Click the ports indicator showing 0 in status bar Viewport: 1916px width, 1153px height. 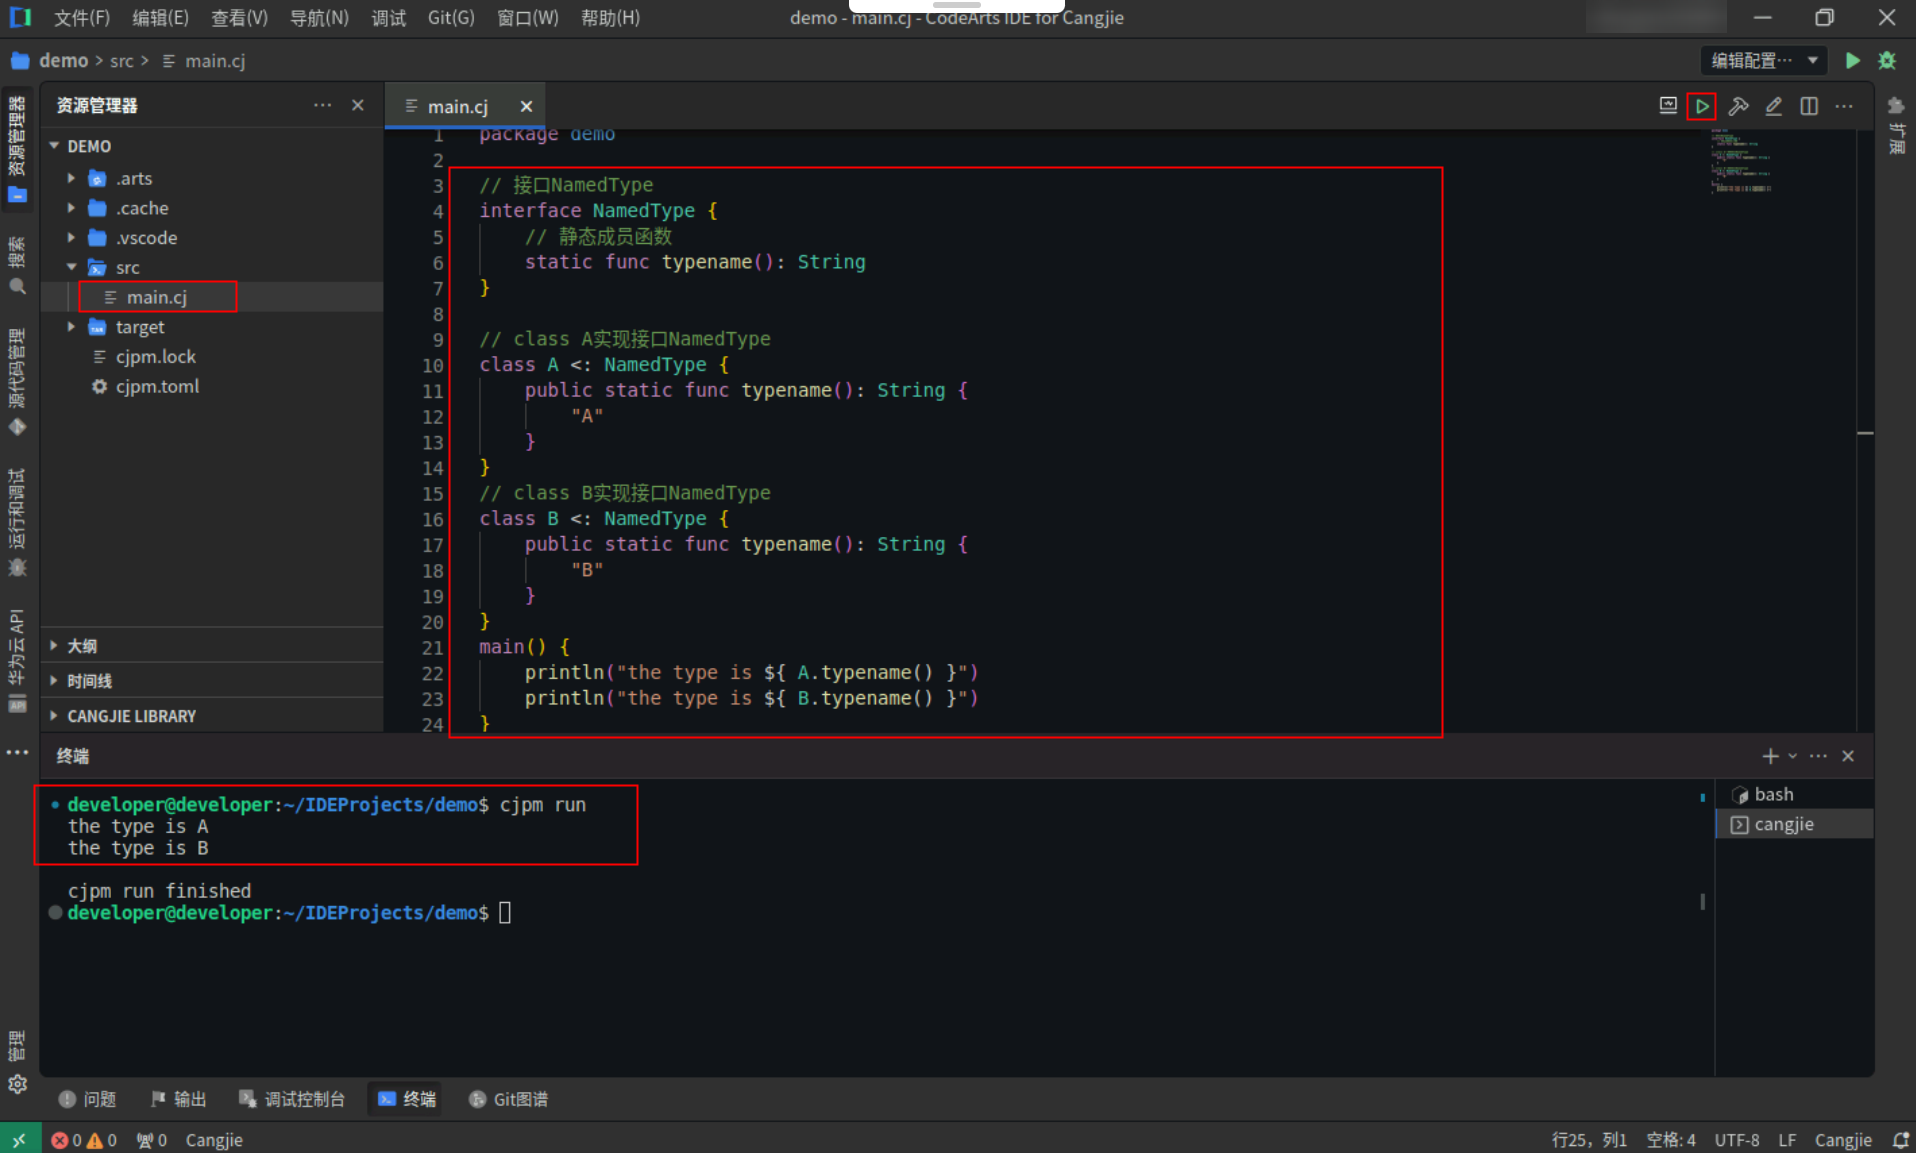click(151, 1140)
